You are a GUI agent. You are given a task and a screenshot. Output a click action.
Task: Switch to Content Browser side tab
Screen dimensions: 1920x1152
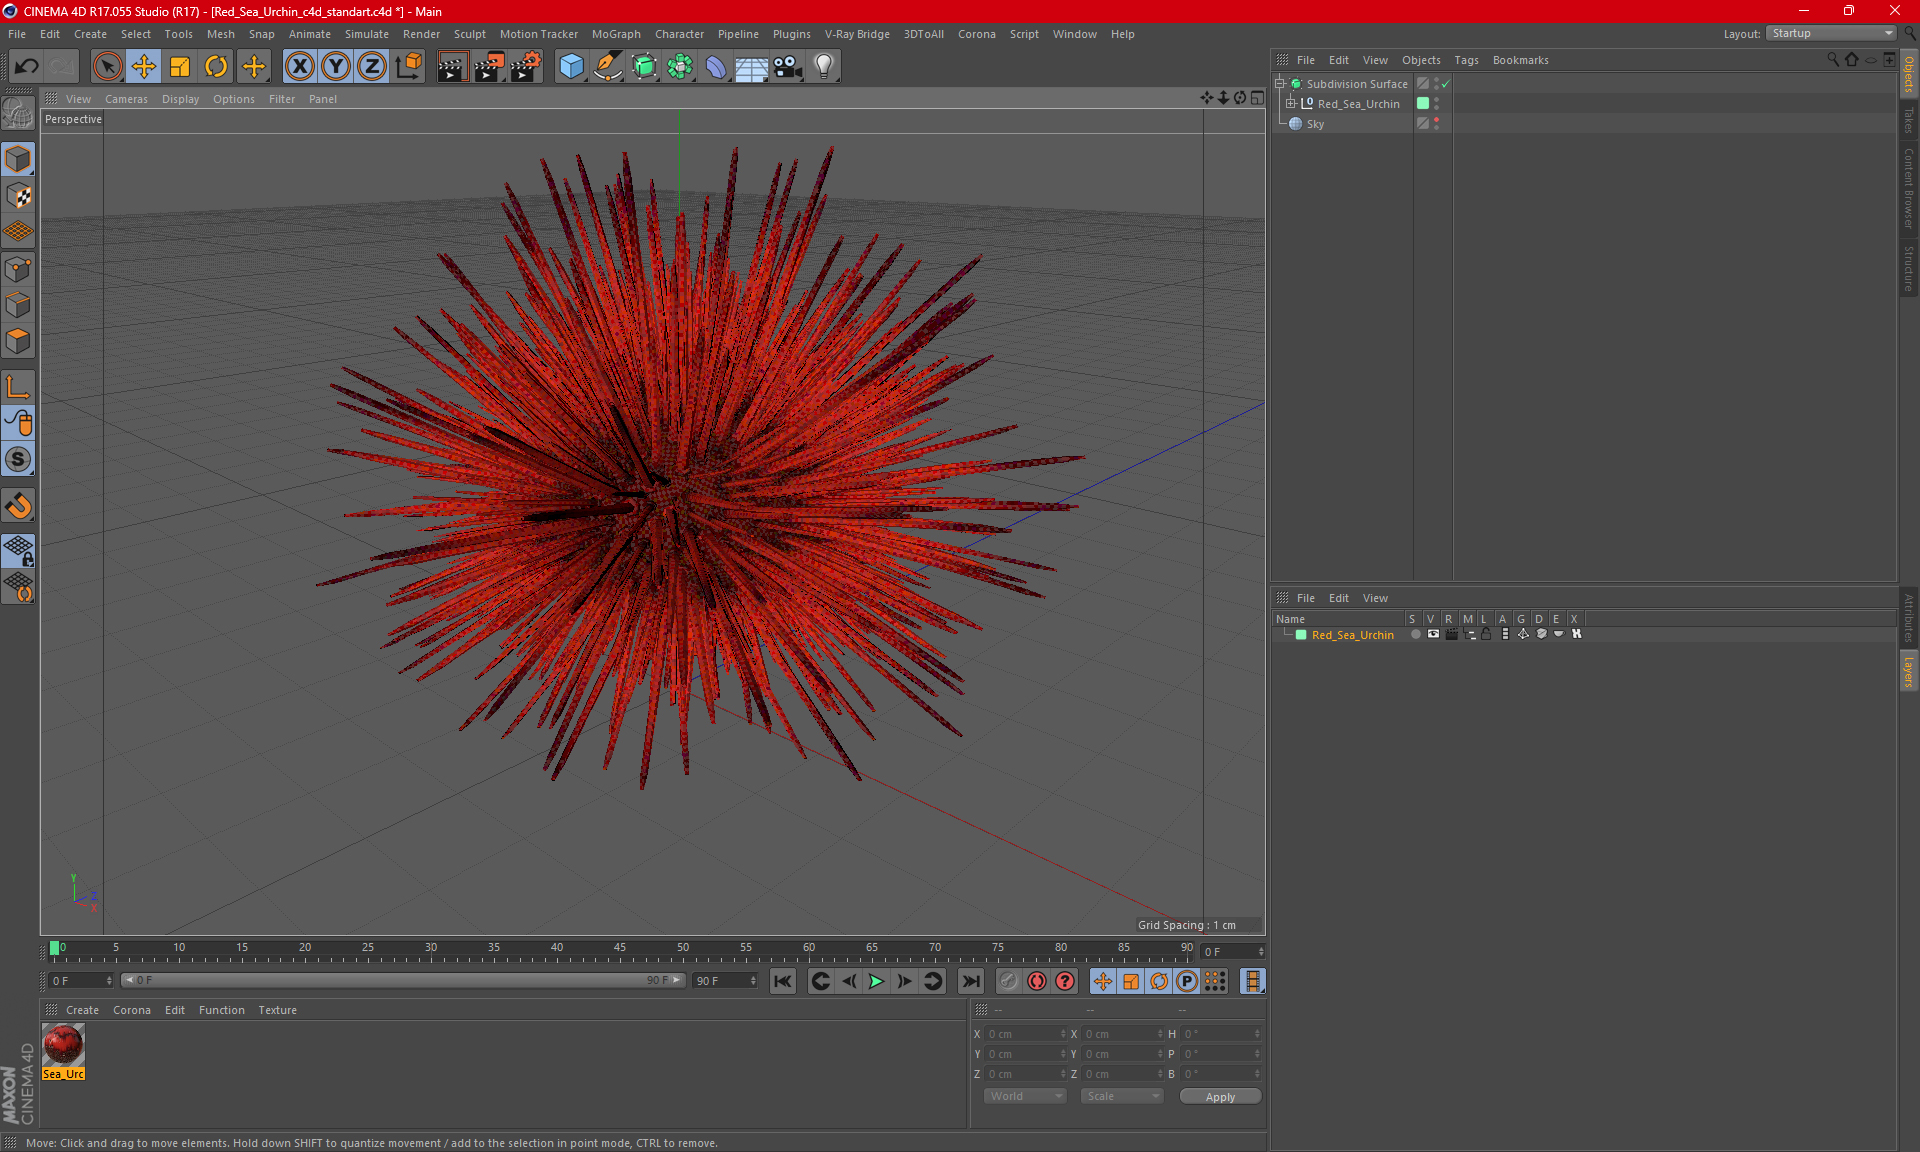[1908, 188]
